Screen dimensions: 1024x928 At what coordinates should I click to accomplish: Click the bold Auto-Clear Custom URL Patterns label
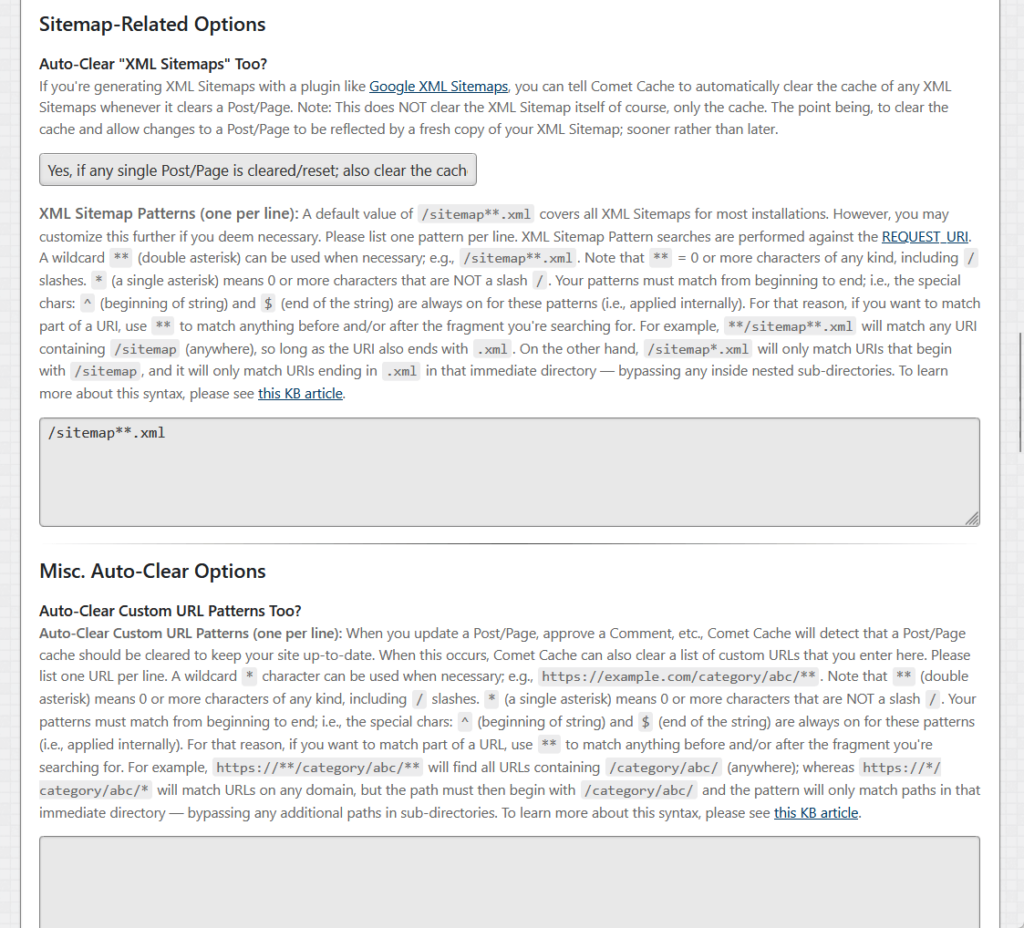tap(190, 633)
